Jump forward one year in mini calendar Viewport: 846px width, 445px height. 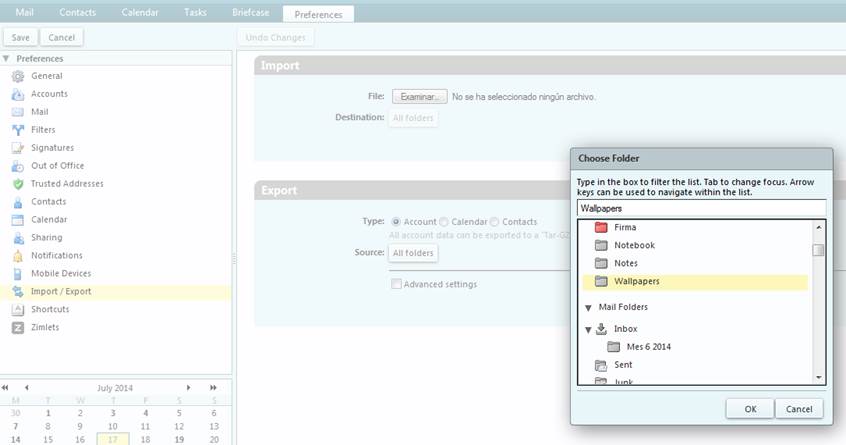coord(213,387)
